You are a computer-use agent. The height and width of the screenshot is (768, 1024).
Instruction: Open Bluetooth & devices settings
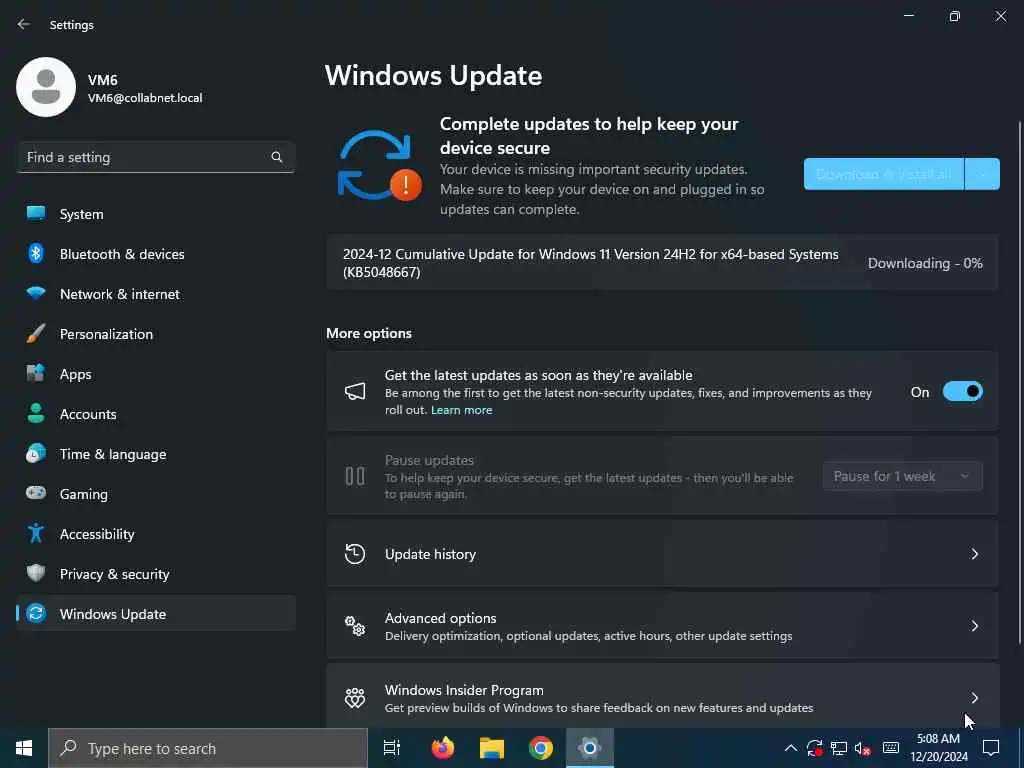tap(155, 253)
